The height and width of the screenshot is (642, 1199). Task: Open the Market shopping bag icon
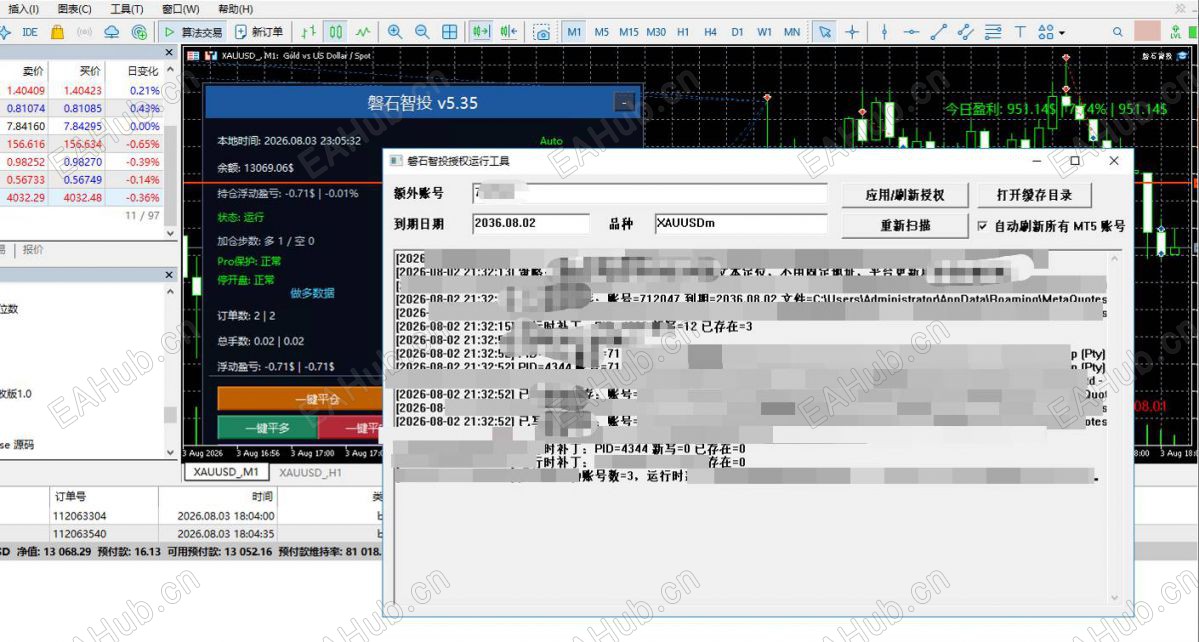click(57, 32)
